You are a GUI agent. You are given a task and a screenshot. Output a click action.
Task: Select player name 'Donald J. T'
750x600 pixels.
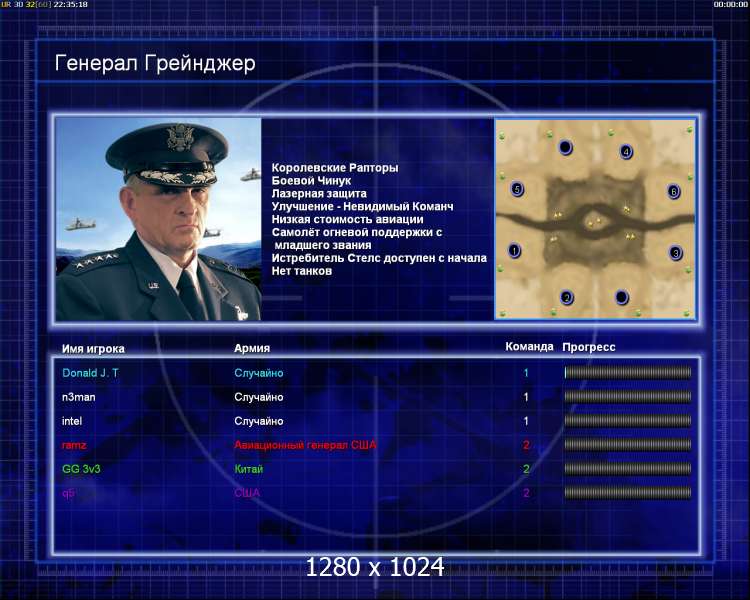90,373
